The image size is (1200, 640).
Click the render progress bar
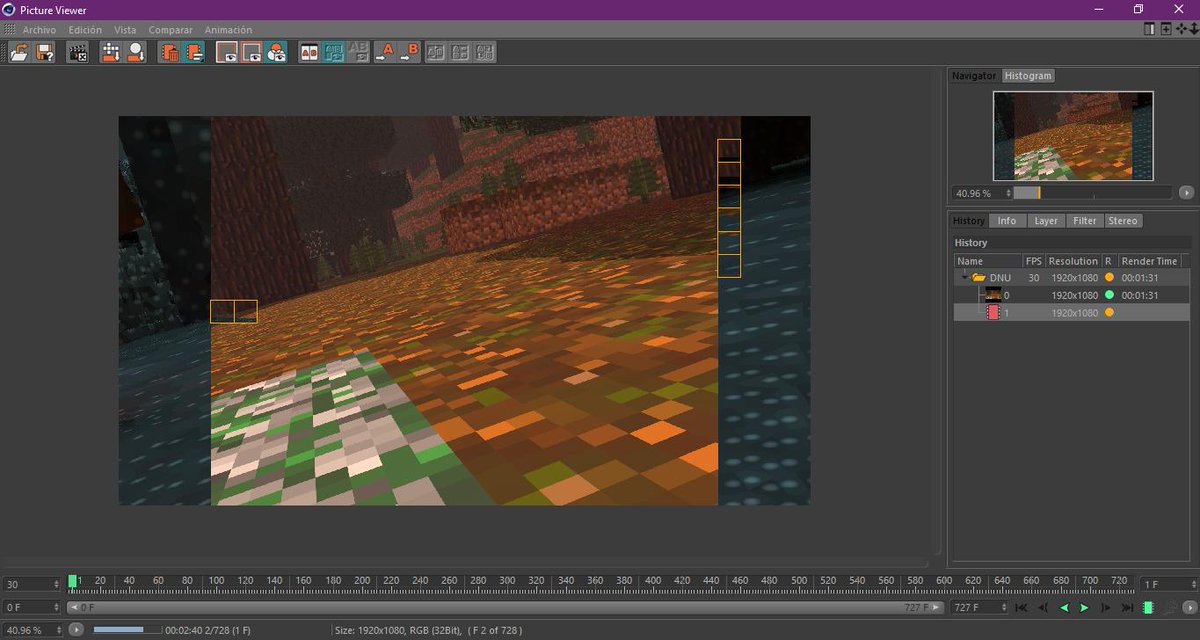(126, 630)
